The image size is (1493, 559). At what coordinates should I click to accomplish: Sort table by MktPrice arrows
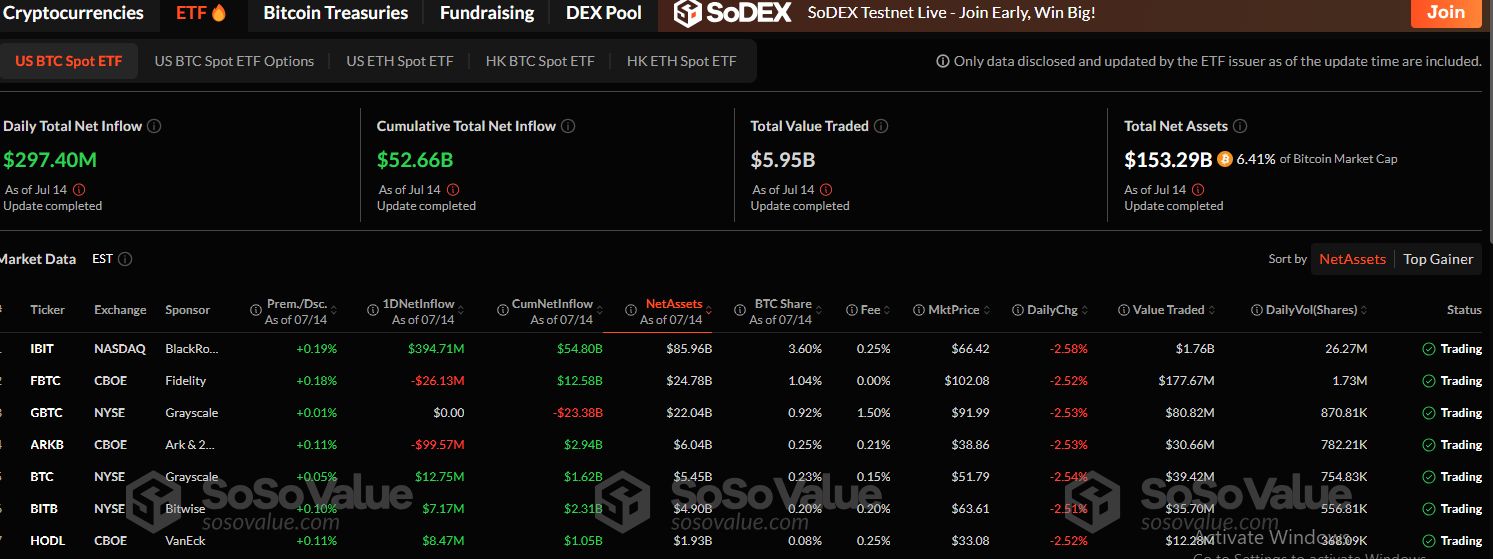986,310
